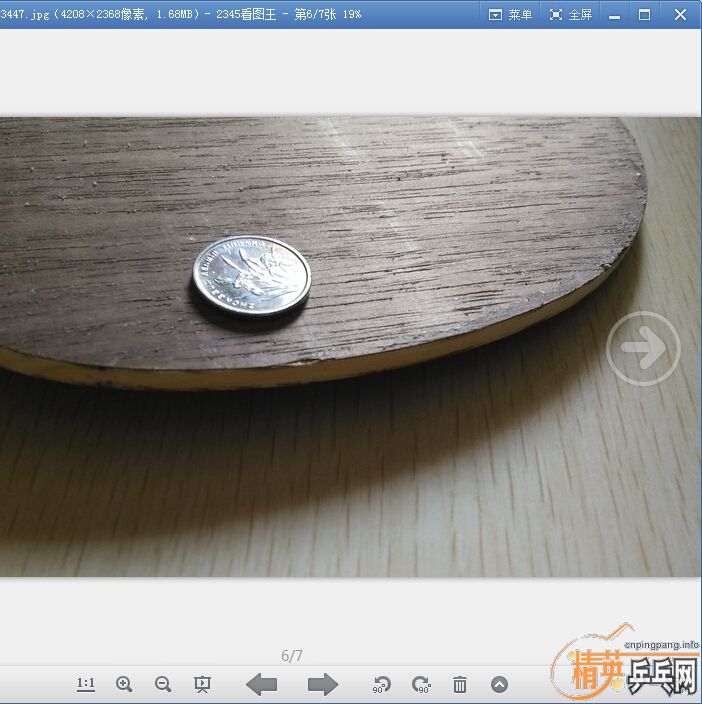Viewport: 702px width, 704px height.
Task: Click the 6/7 image counter
Action: tap(292, 656)
